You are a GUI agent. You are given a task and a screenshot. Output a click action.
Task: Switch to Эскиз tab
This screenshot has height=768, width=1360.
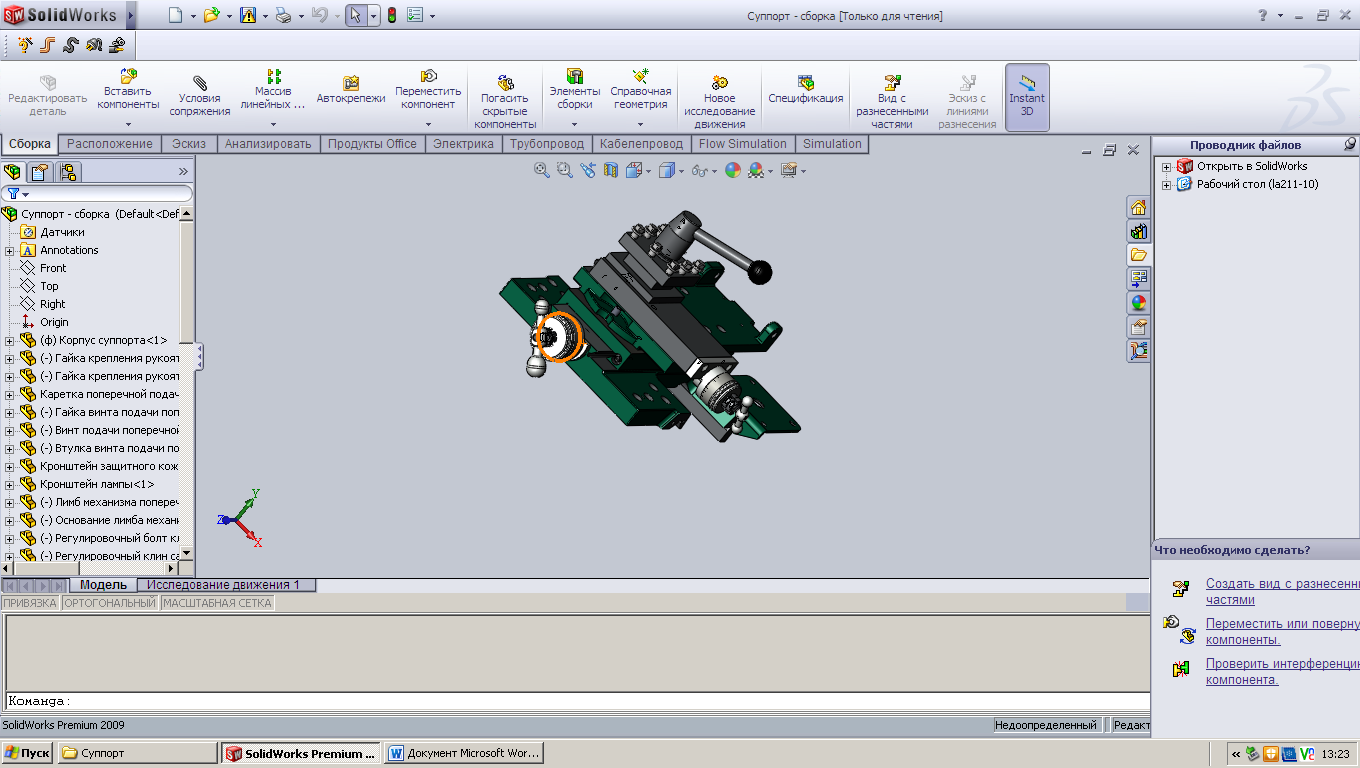pos(188,144)
